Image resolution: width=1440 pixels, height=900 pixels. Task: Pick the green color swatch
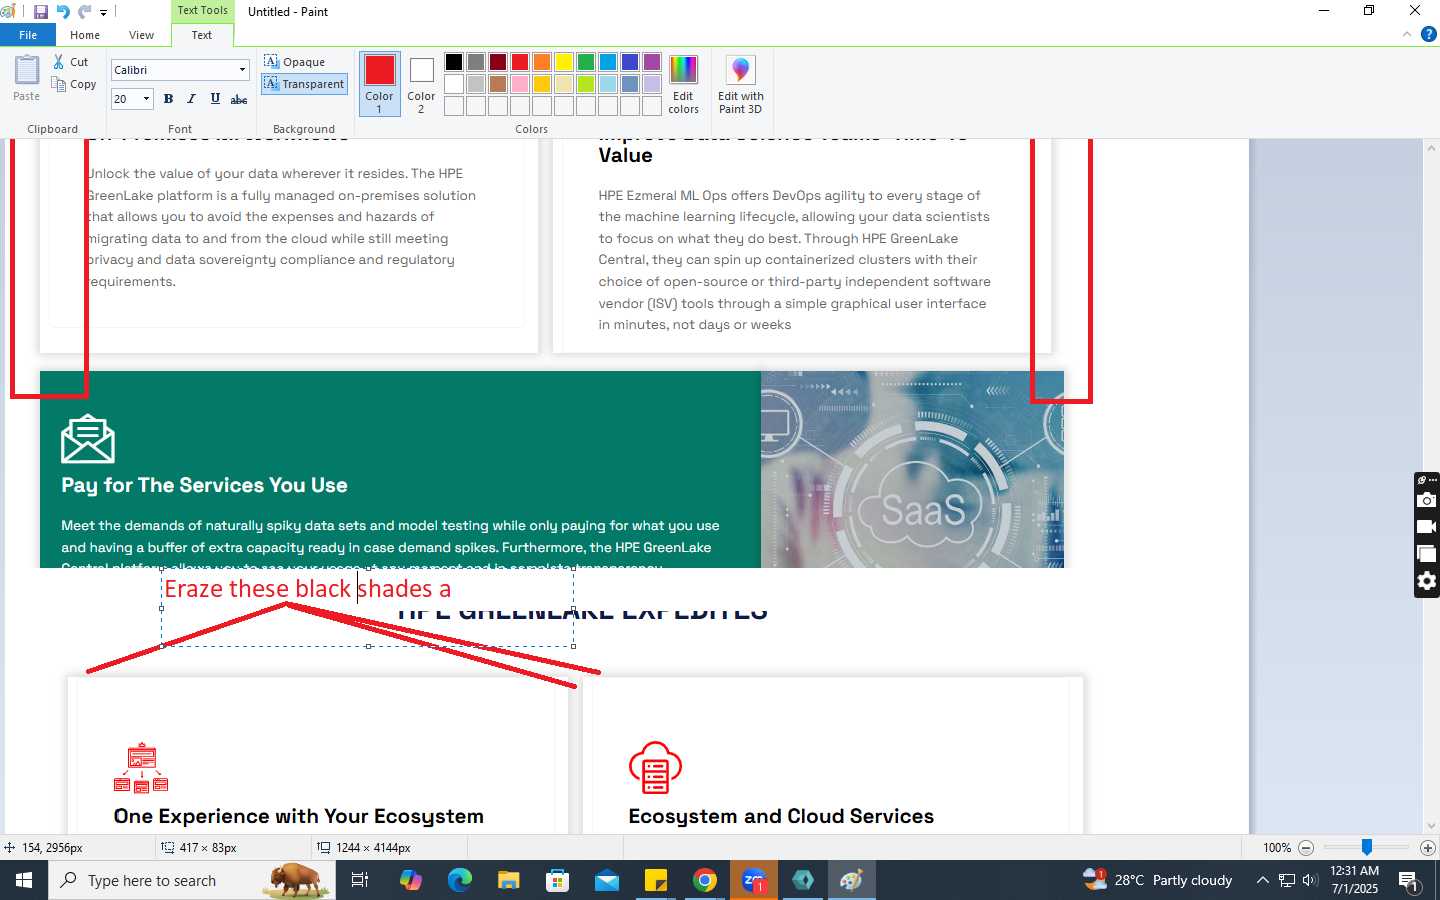click(x=586, y=62)
